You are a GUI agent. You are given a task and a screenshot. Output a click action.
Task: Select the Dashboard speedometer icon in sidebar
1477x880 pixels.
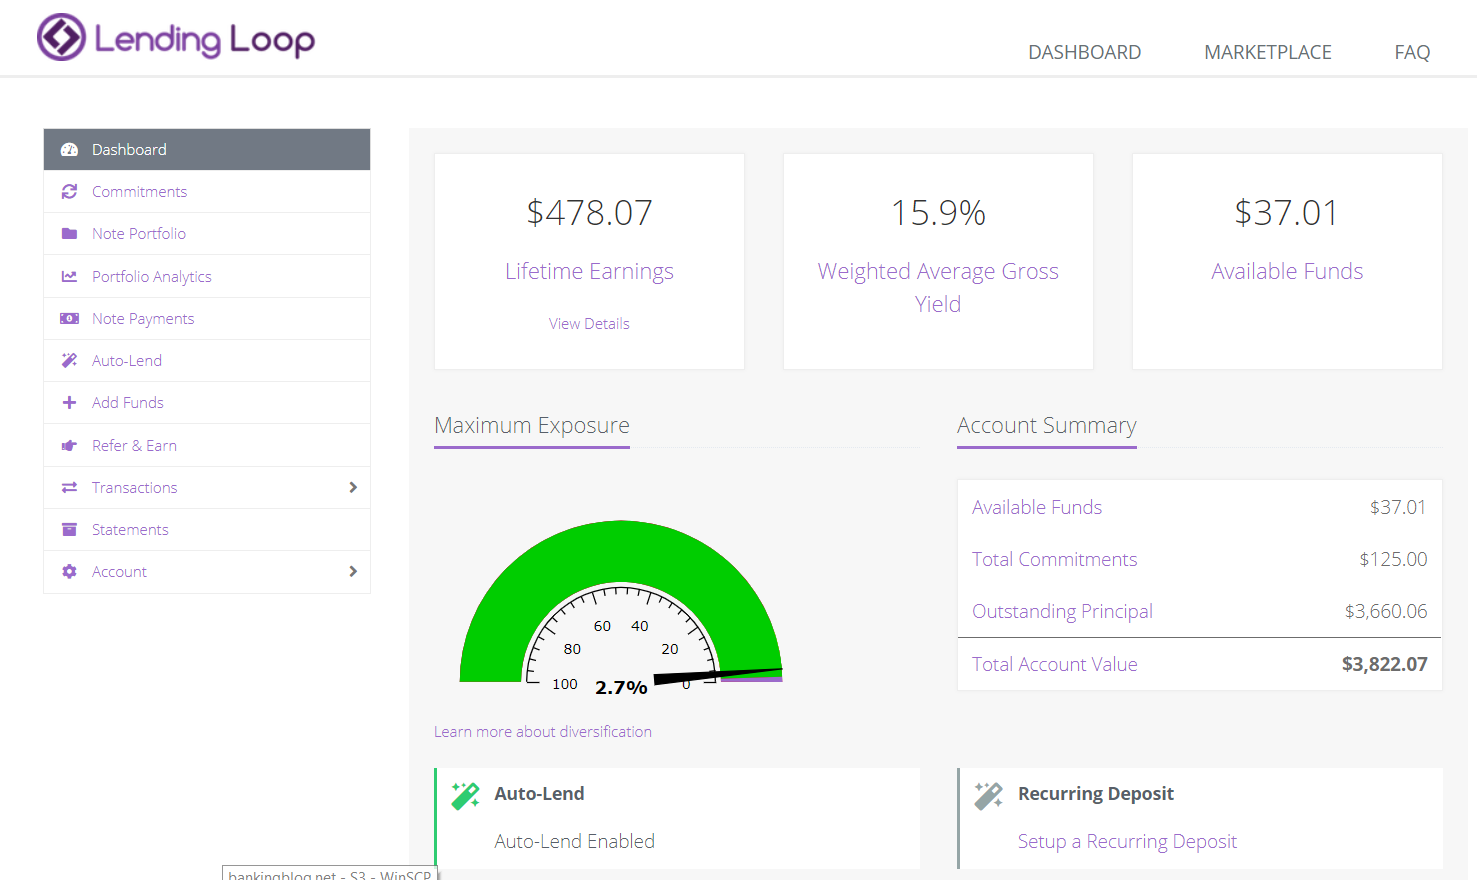[69, 149]
